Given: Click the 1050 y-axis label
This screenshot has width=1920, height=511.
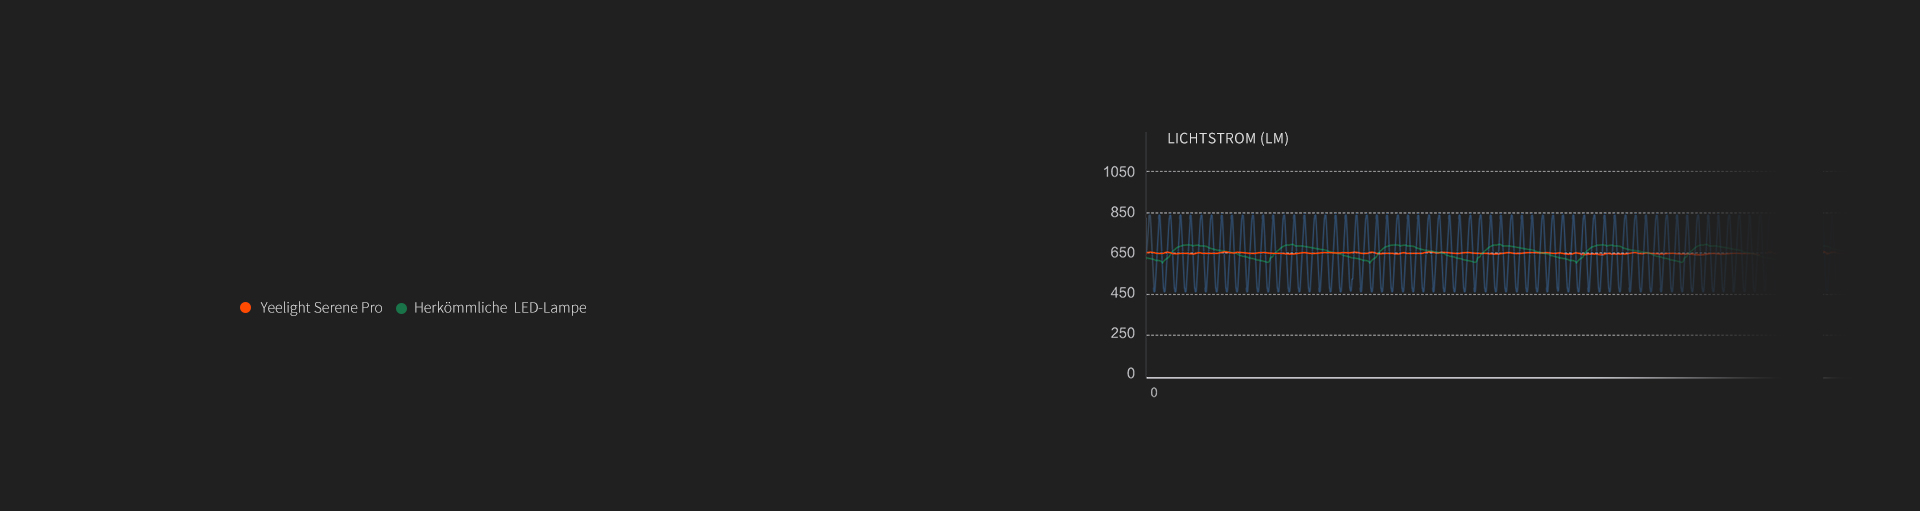Looking at the screenshot, I should coord(1119,172).
